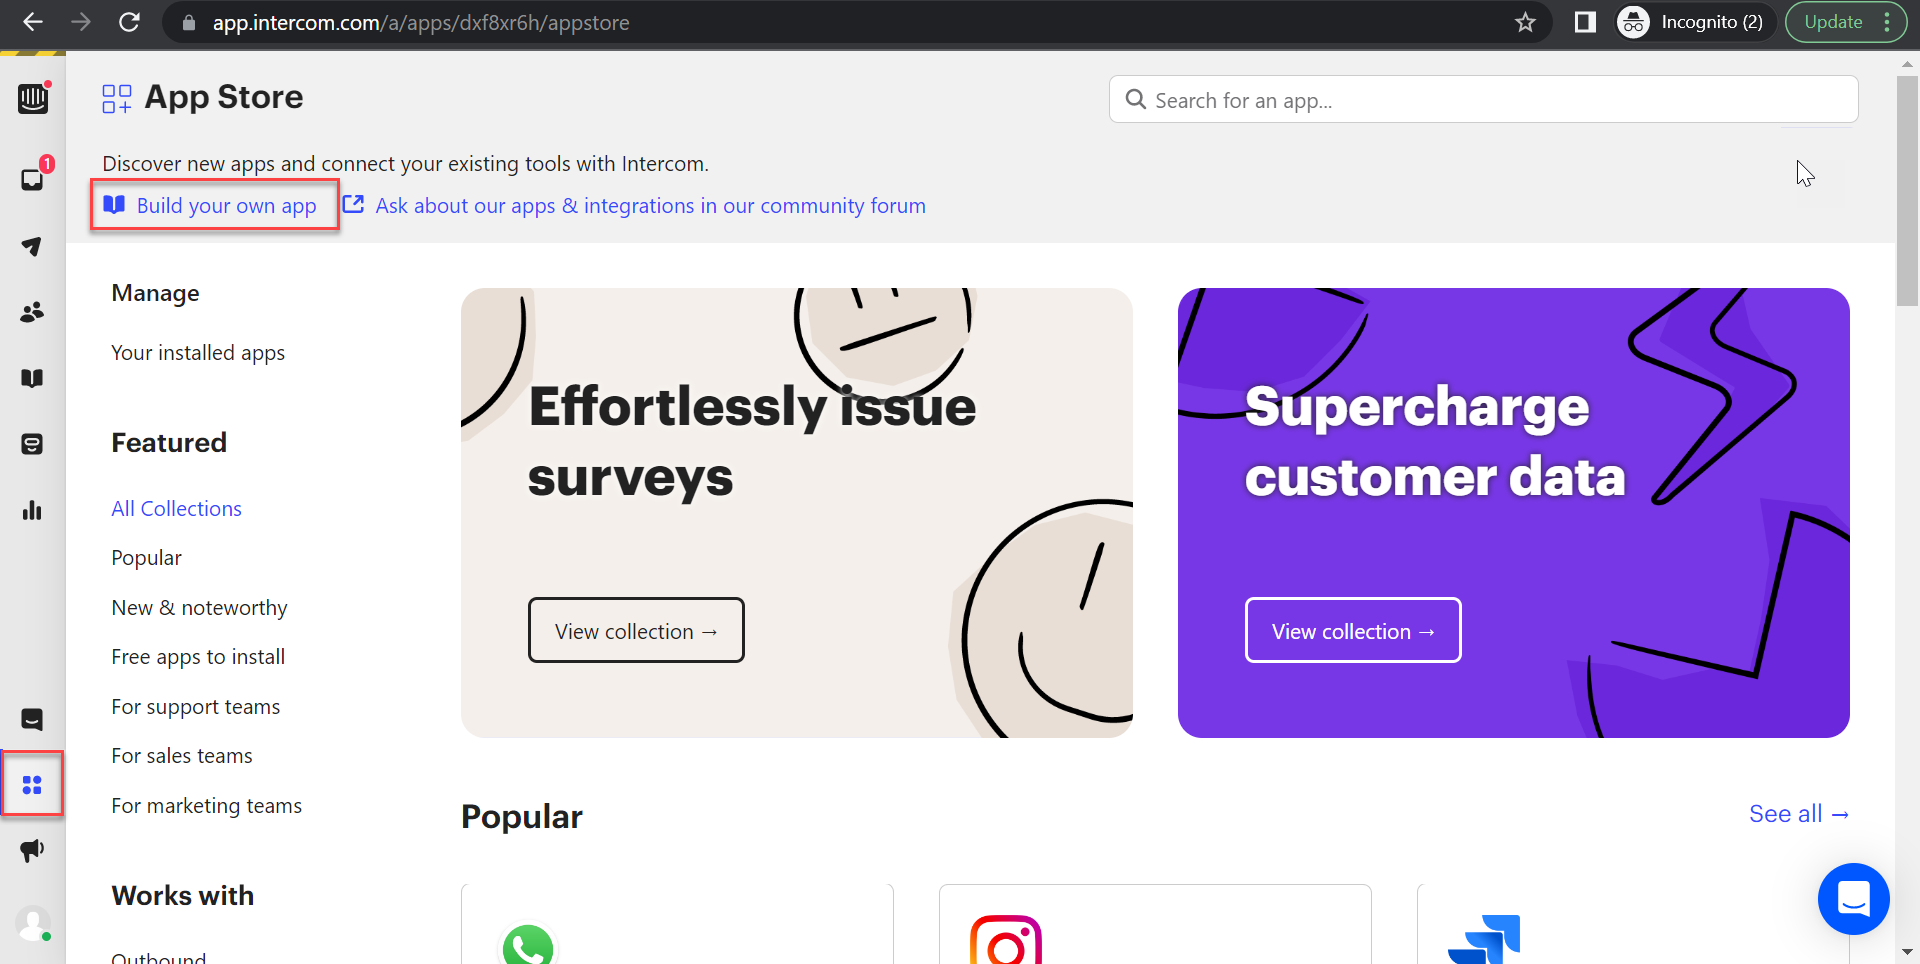View the customer data collection
The height and width of the screenshot is (964, 1920).
1353,630
